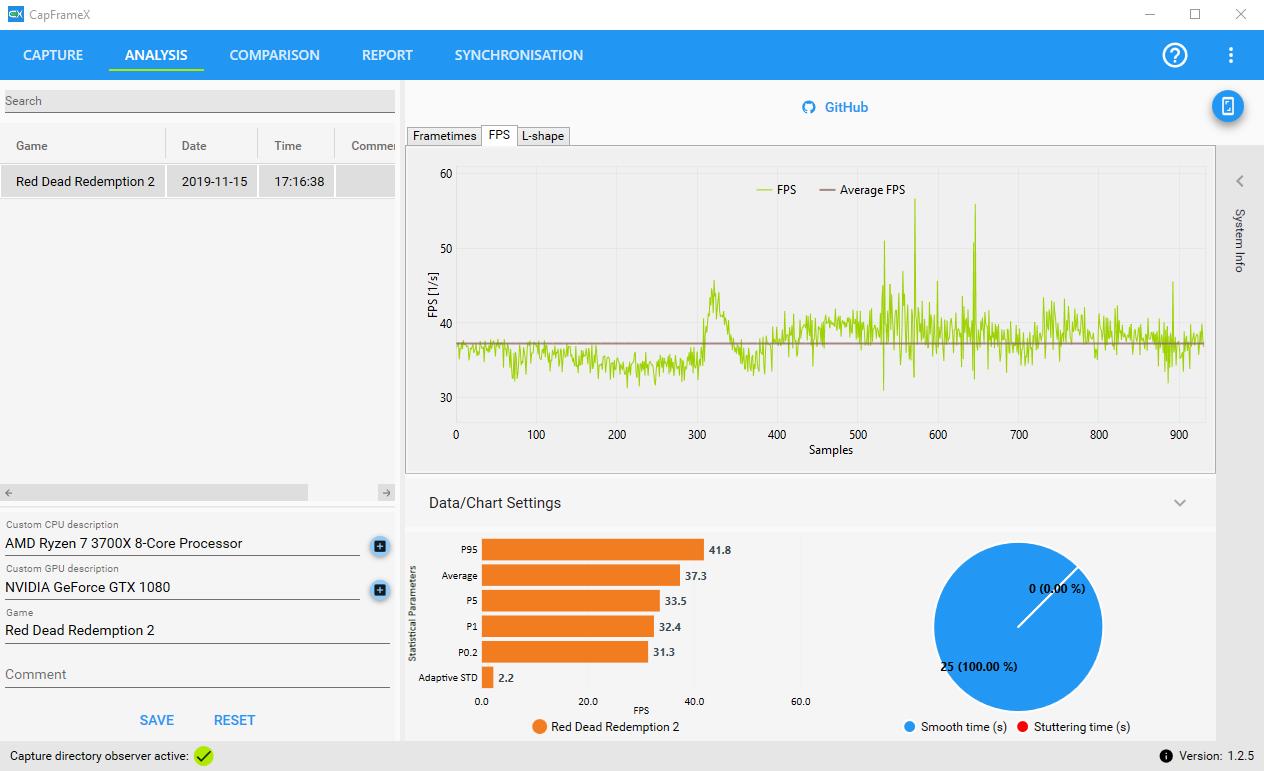Click the SAVE button

157,720
